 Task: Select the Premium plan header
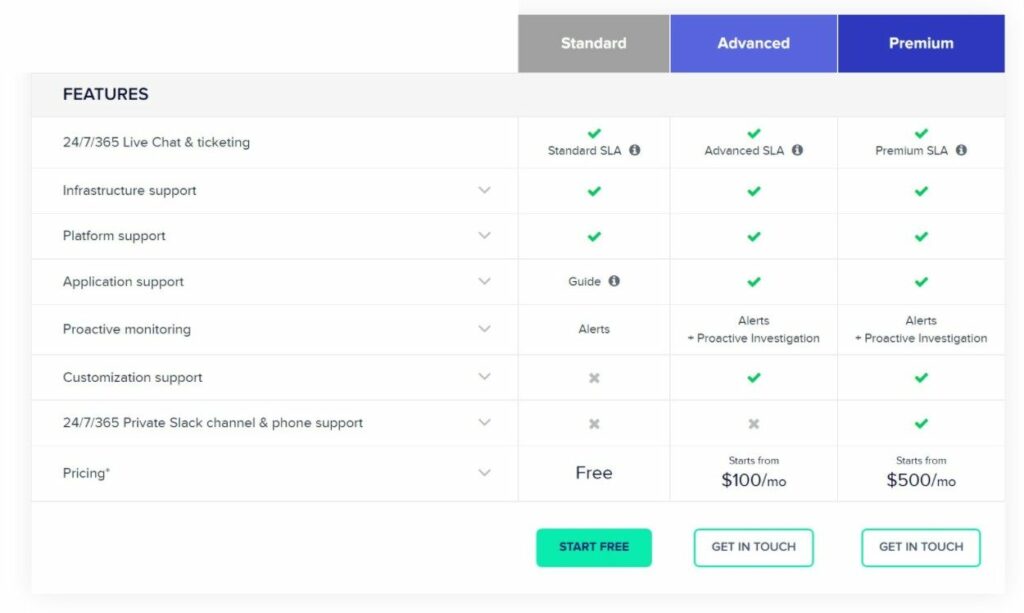(x=921, y=44)
